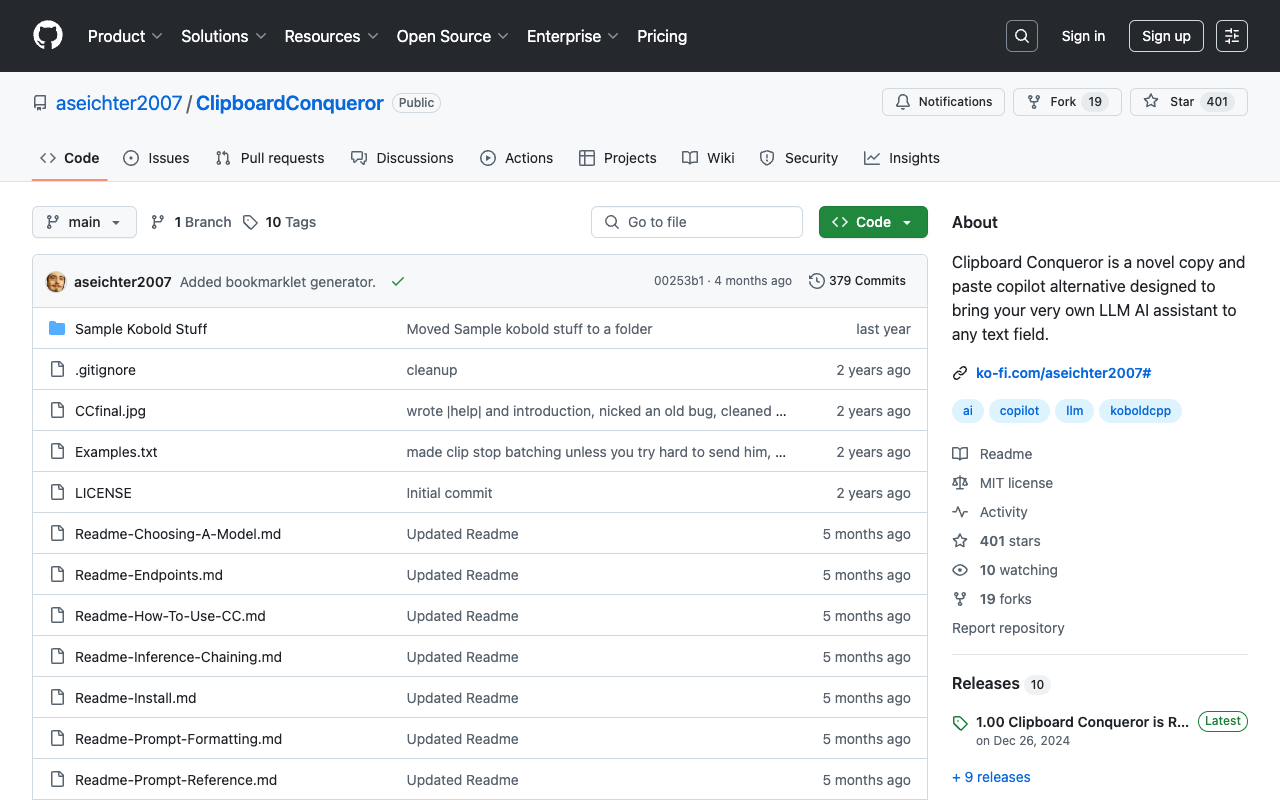Screen dimensions: 1280x800
Task: Click the Sign up button
Action: coord(1166,36)
